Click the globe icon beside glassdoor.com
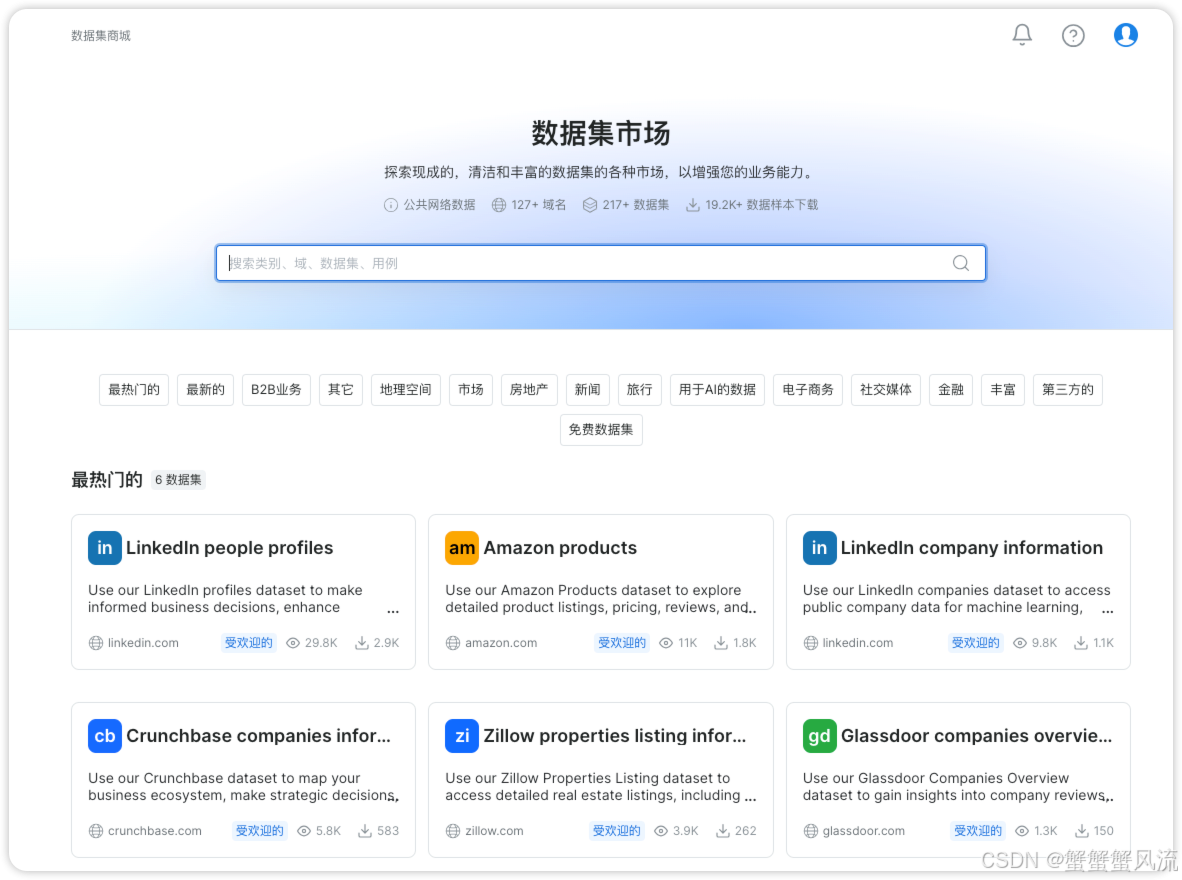1182x880 pixels. click(x=810, y=831)
